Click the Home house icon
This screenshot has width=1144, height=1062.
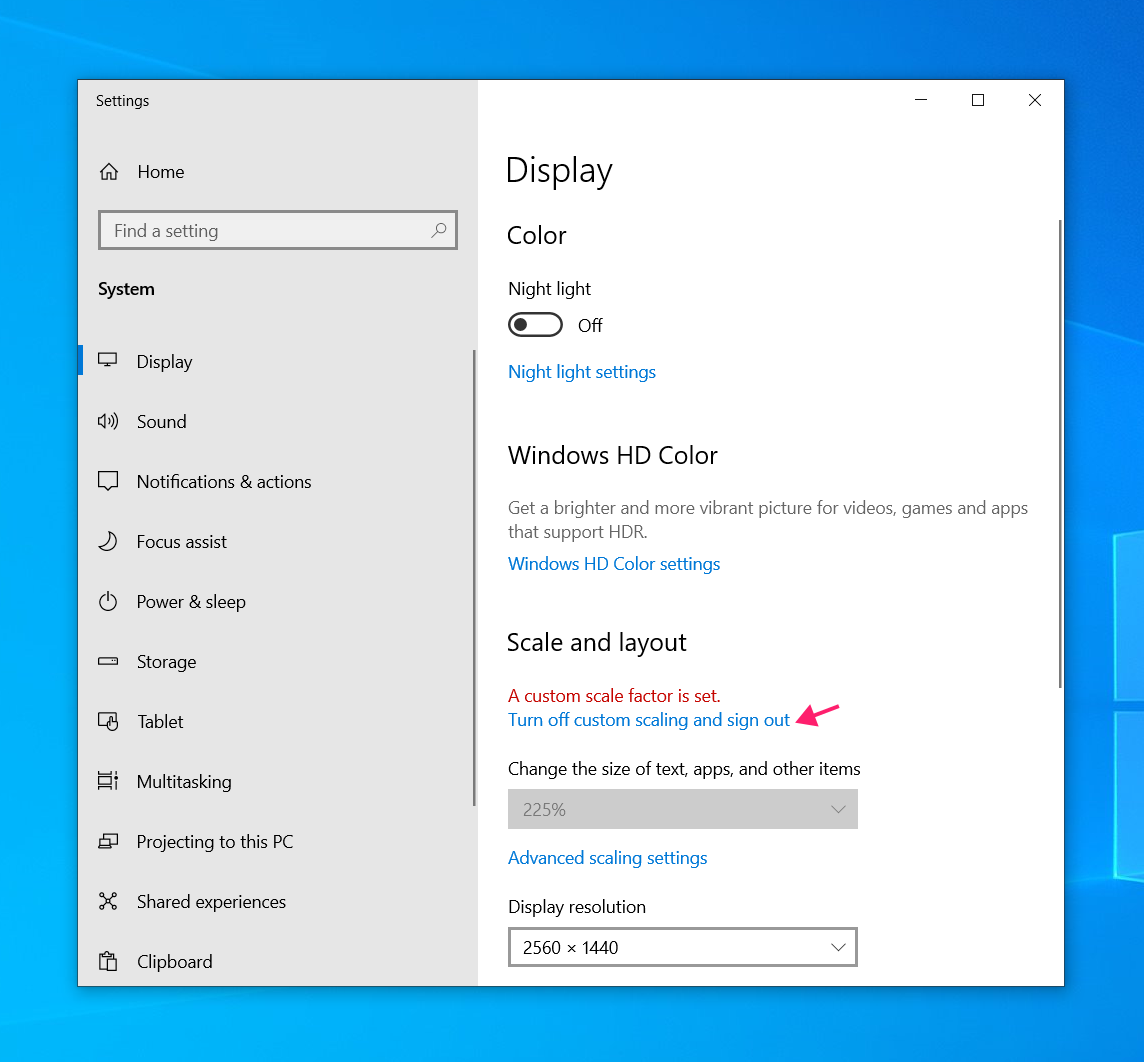coord(109,171)
